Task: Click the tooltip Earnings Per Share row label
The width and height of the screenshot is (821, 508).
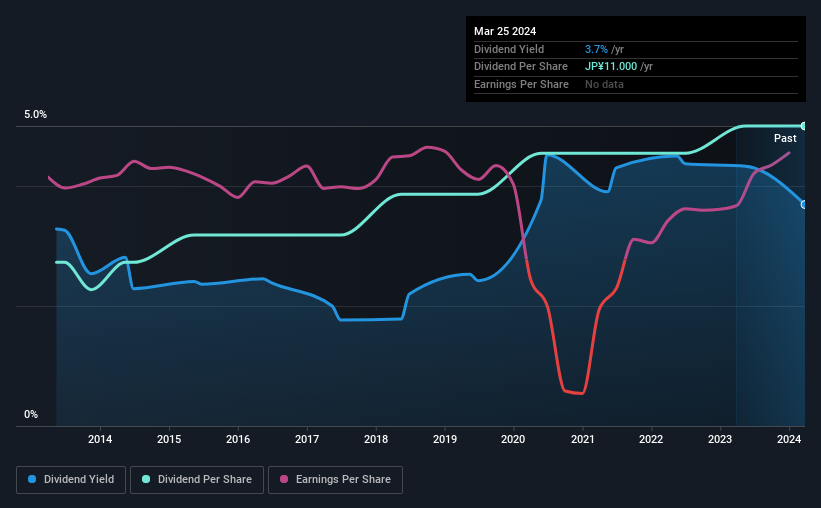Action: point(521,84)
